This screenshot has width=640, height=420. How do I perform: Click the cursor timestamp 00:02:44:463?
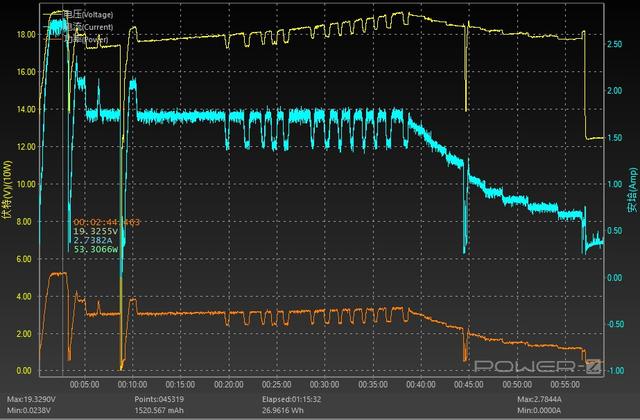pyautogui.click(x=107, y=222)
